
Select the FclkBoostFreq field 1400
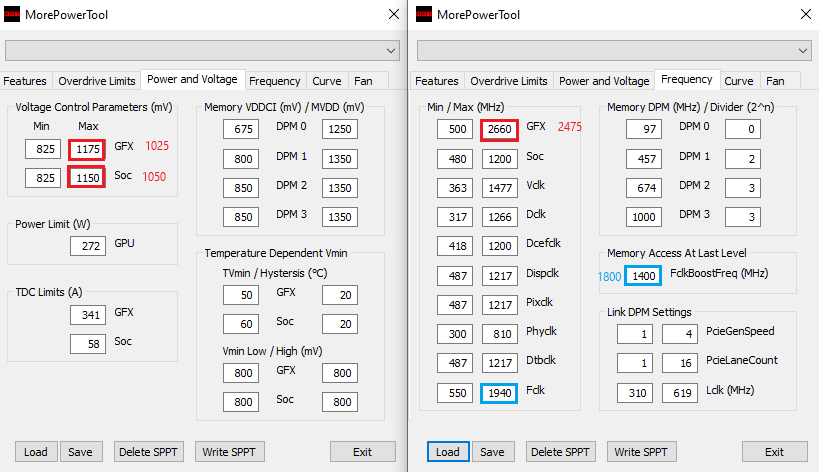pyautogui.click(x=644, y=276)
